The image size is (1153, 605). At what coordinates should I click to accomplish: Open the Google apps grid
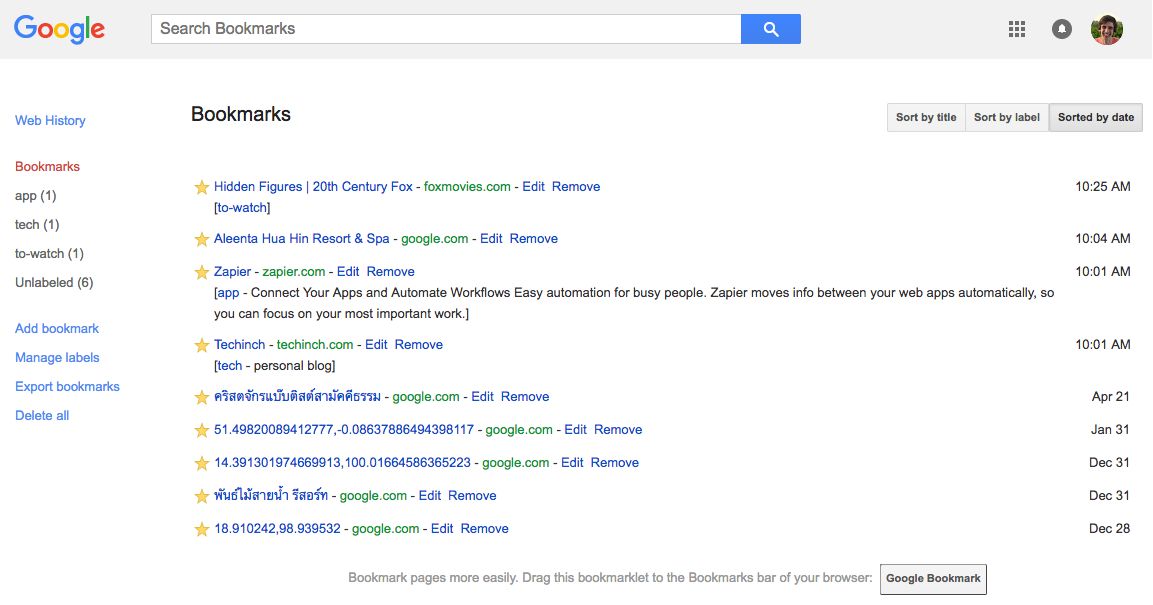tap(1017, 29)
